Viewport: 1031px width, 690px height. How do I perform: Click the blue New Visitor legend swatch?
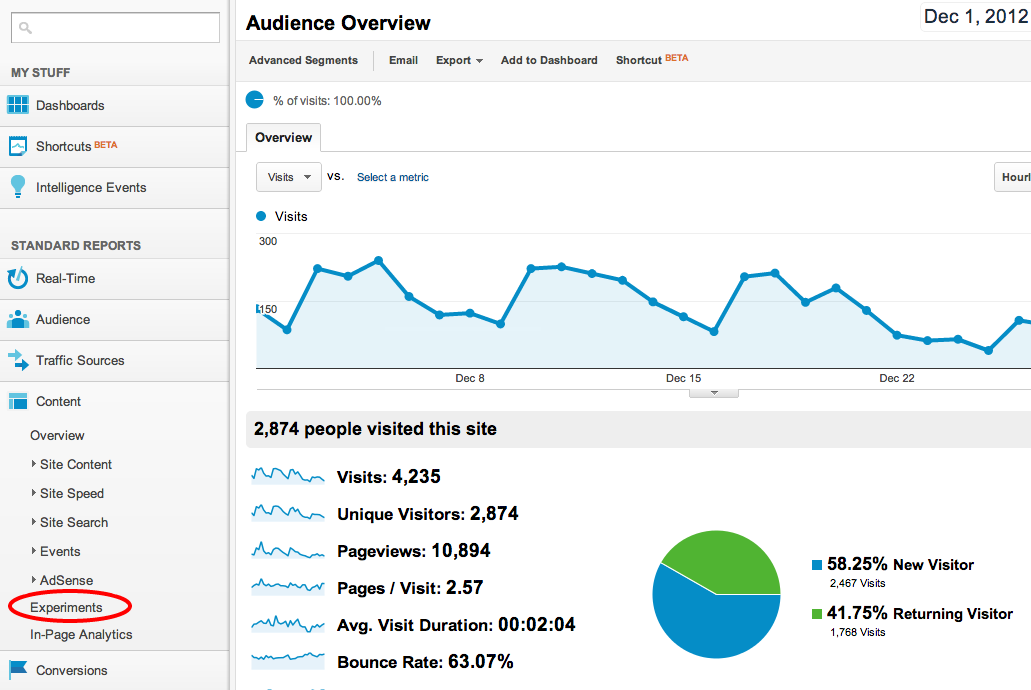pos(817,565)
